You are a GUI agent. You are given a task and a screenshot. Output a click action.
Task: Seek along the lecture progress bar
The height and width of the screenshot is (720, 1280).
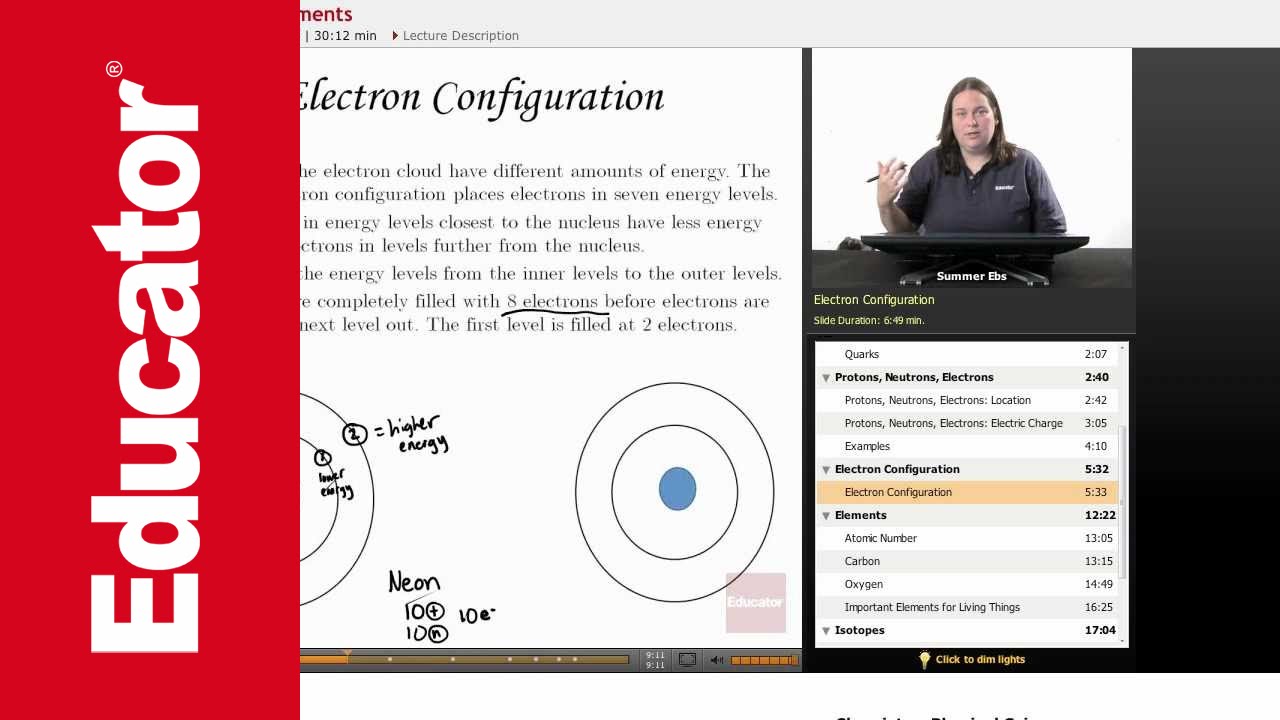pyautogui.click(x=465, y=659)
